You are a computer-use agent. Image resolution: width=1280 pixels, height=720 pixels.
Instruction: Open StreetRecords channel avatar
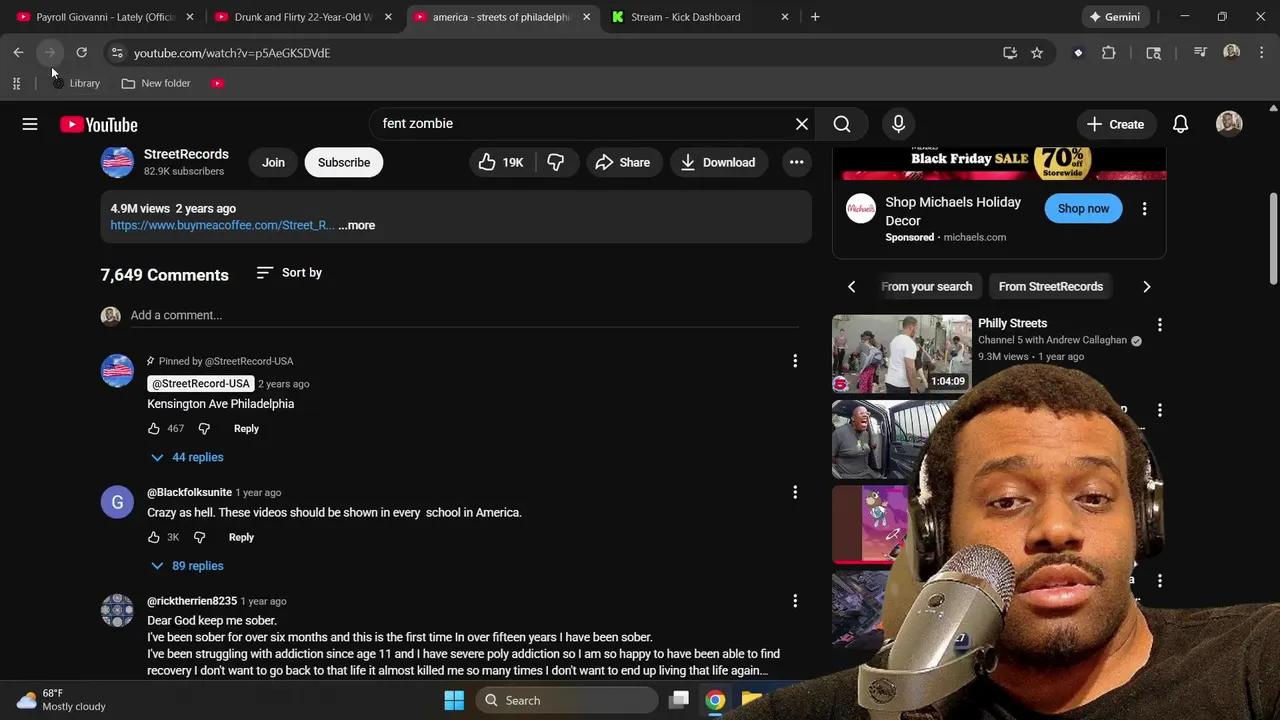click(x=117, y=162)
